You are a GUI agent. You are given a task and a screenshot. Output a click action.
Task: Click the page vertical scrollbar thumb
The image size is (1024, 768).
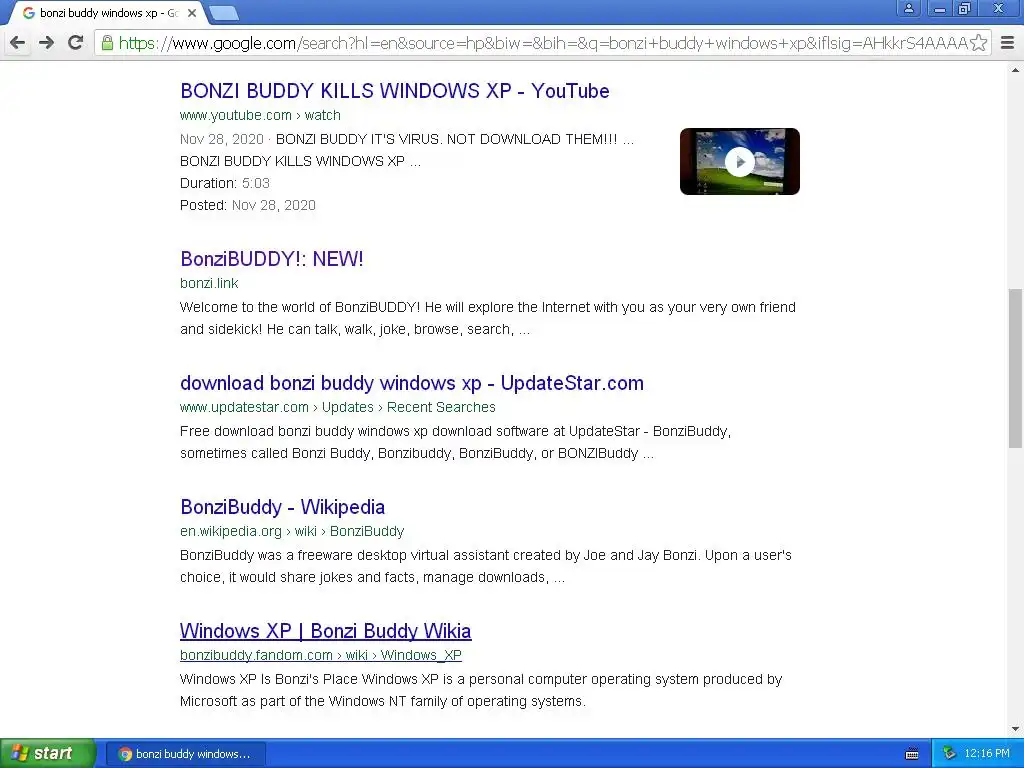tap(1015, 368)
